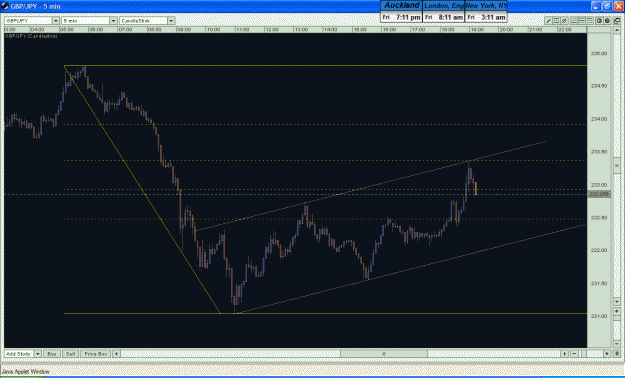Click the Sell button

(70, 354)
